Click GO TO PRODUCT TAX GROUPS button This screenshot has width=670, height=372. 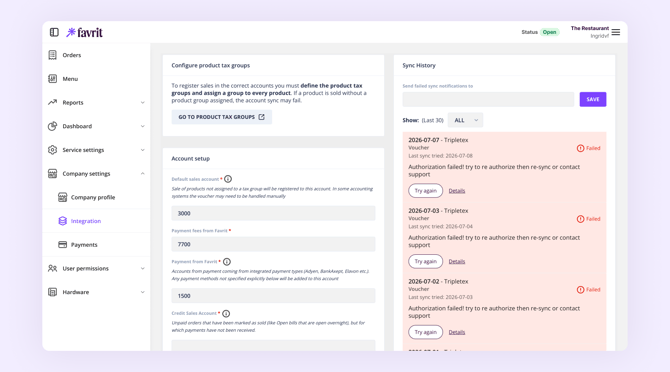[221, 117]
